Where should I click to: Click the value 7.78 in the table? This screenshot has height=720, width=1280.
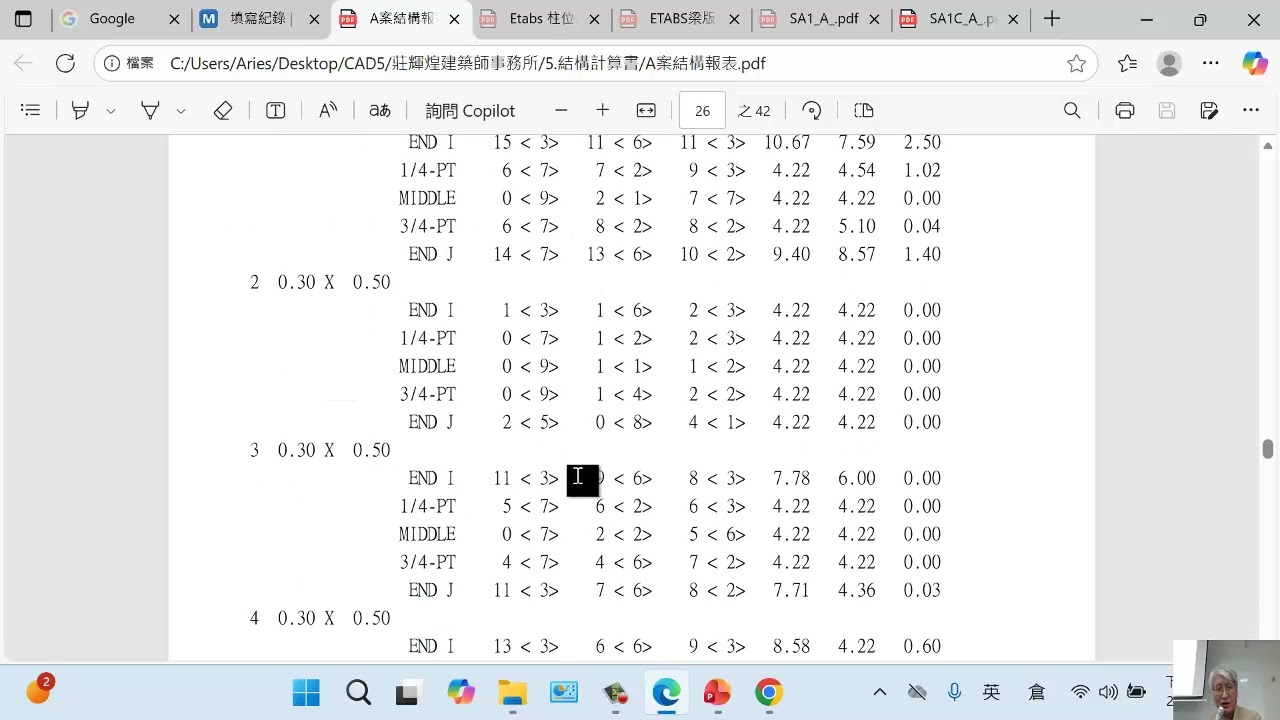[792, 479]
